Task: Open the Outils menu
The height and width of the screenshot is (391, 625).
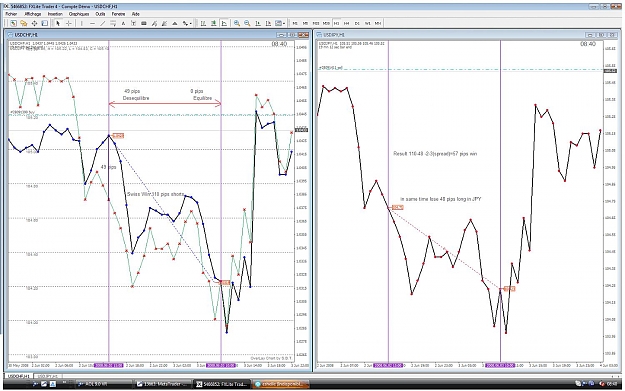Action: tap(100, 14)
